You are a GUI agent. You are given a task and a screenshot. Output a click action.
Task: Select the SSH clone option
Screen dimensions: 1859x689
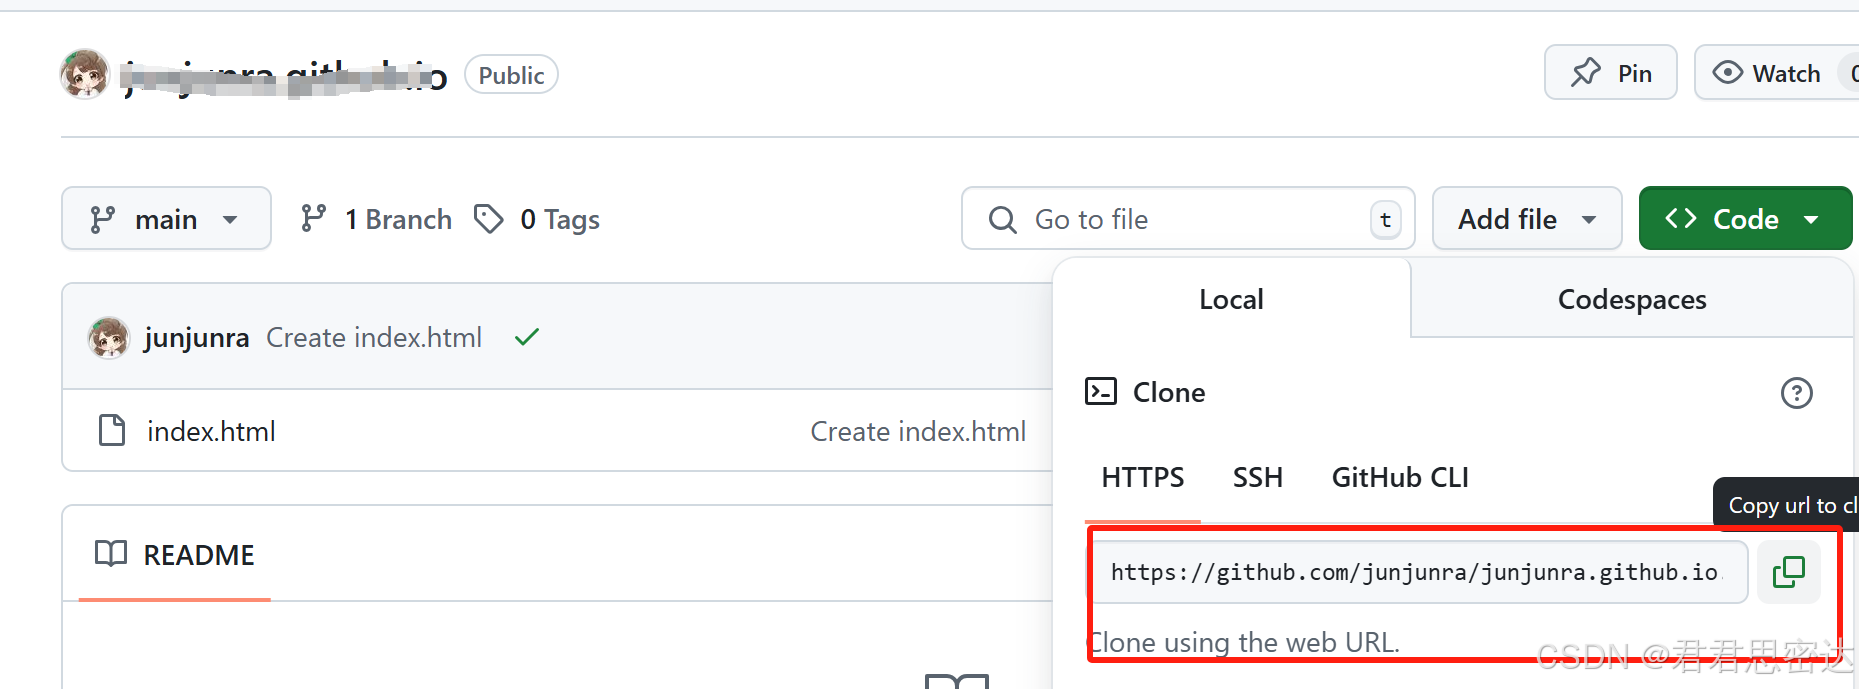tap(1257, 477)
